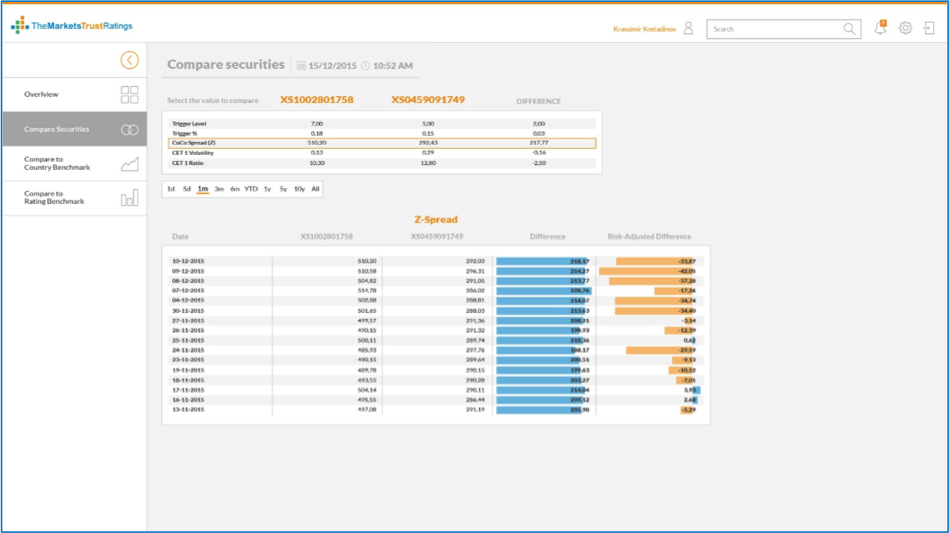Click blue difference bar for 10-12-2015
The width and height of the screenshot is (949, 533).
[x=542, y=261]
